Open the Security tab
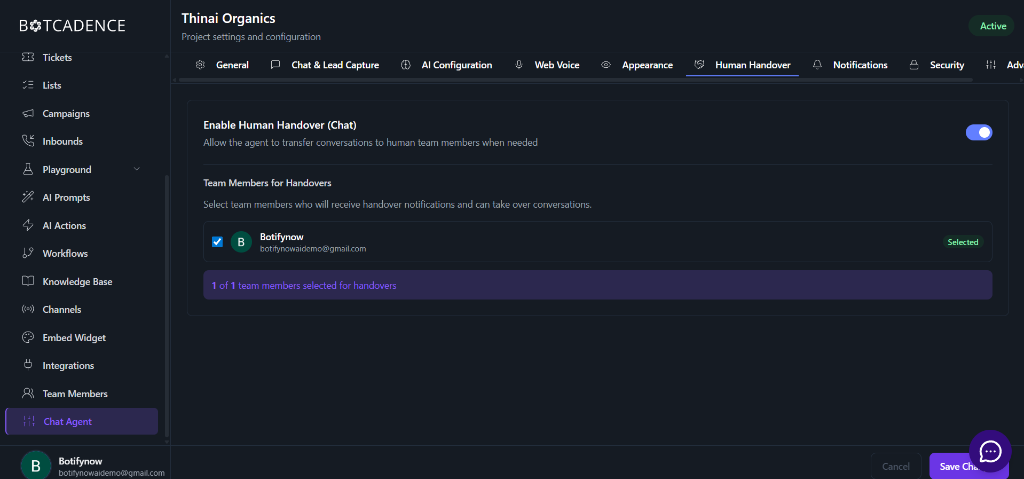This screenshot has width=1024, height=479. (936, 65)
